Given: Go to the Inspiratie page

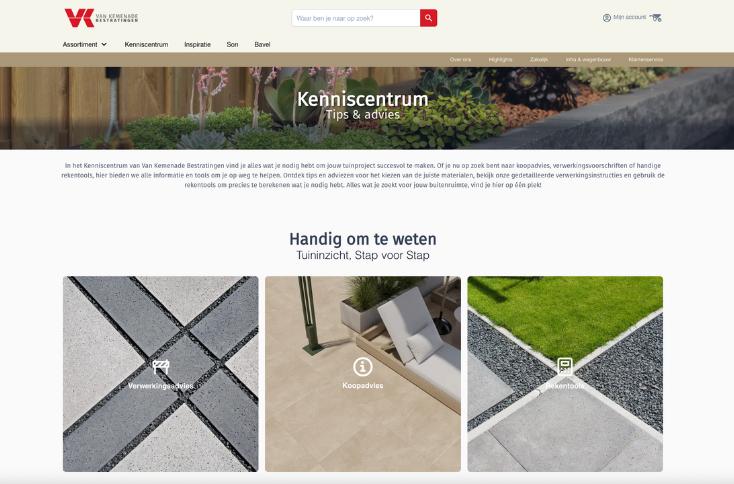Looking at the screenshot, I should [197, 44].
